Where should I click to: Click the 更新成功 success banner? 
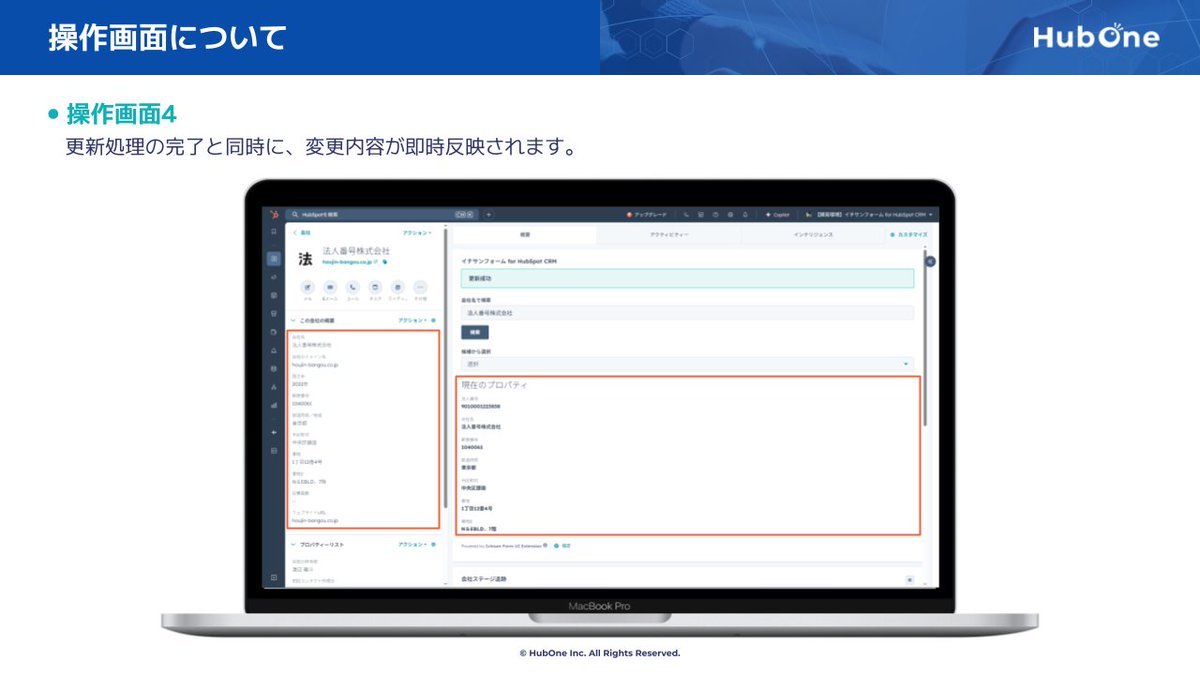[x=687, y=278]
